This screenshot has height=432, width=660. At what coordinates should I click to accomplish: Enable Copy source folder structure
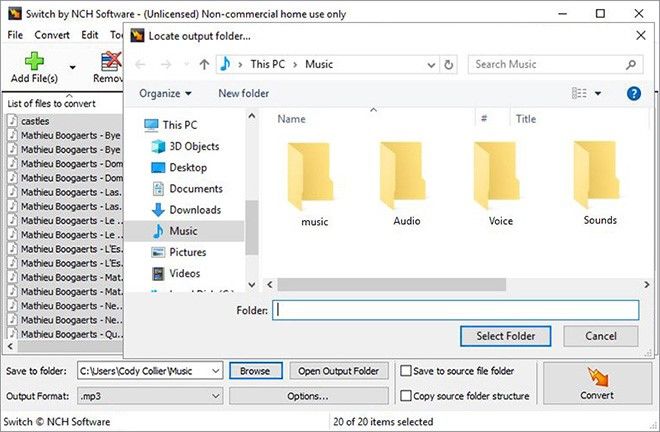tap(406, 396)
